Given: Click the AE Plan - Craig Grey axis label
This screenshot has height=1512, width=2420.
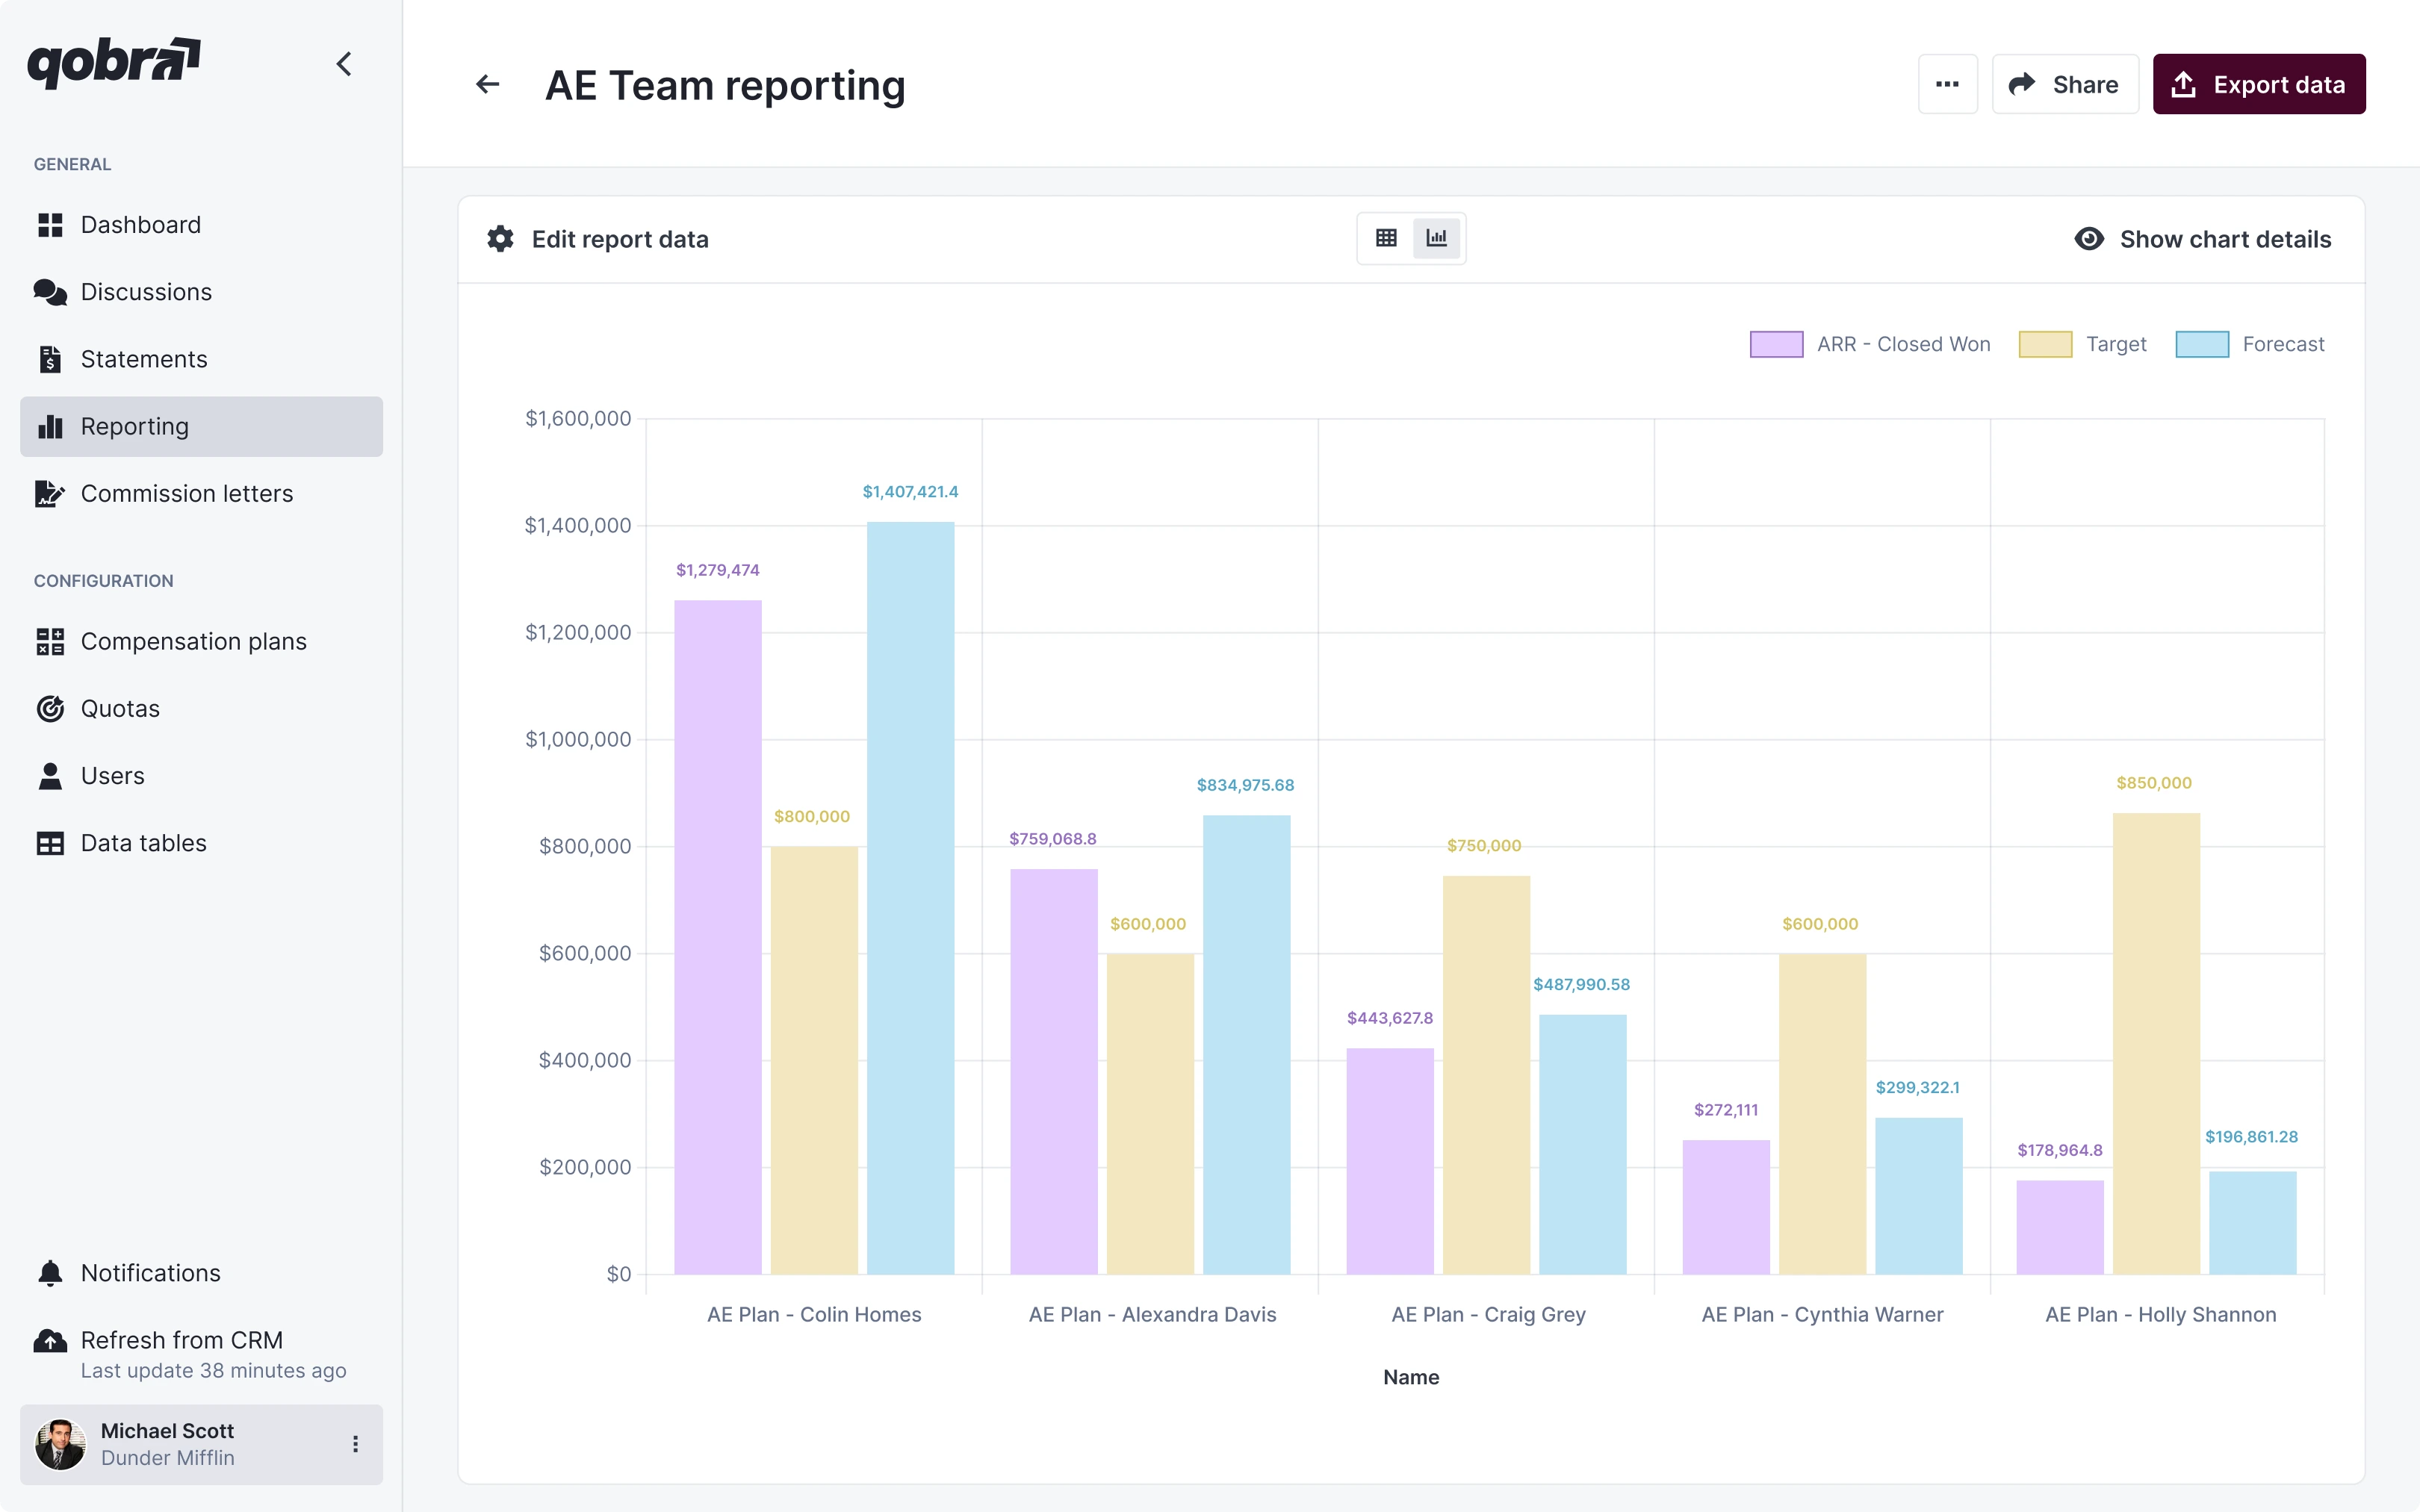Looking at the screenshot, I should (x=1488, y=1315).
